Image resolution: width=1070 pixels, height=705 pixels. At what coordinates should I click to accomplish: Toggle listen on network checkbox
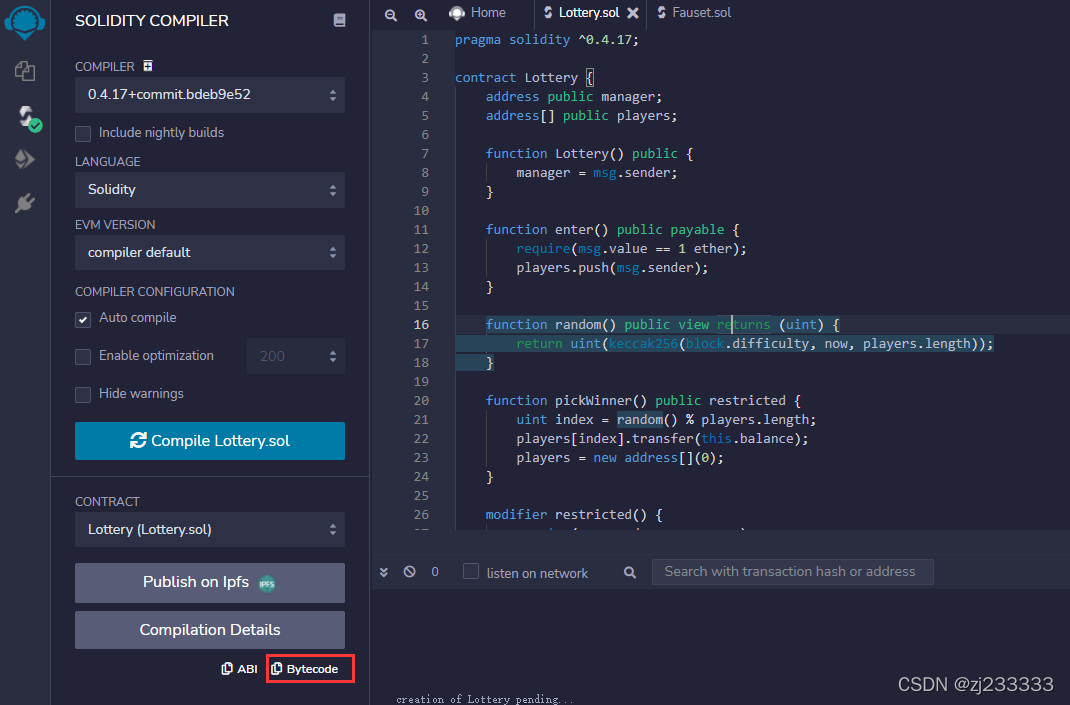coord(471,571)
